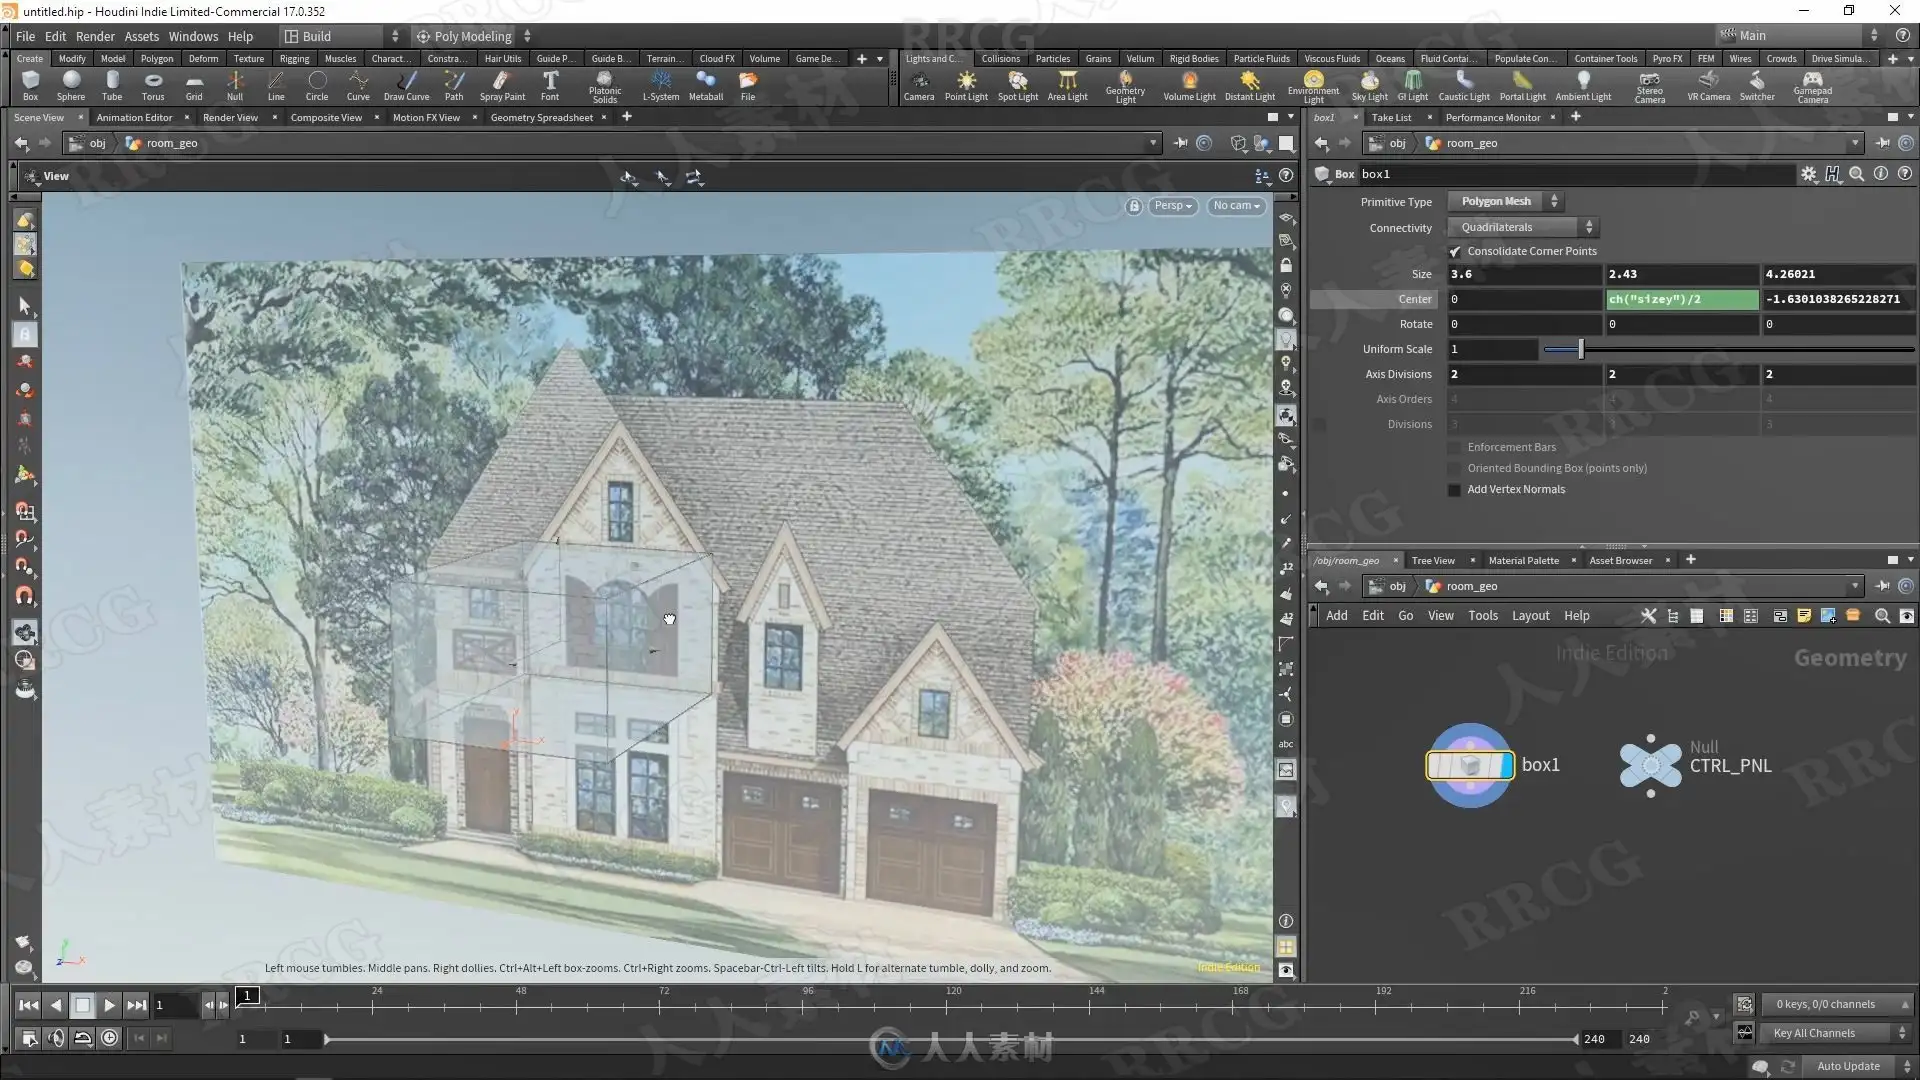Viewport: 1920px width, 1080px height.
Task: Toggle Consolidate Corner Points checkbox
Action: coord(1455,252)
